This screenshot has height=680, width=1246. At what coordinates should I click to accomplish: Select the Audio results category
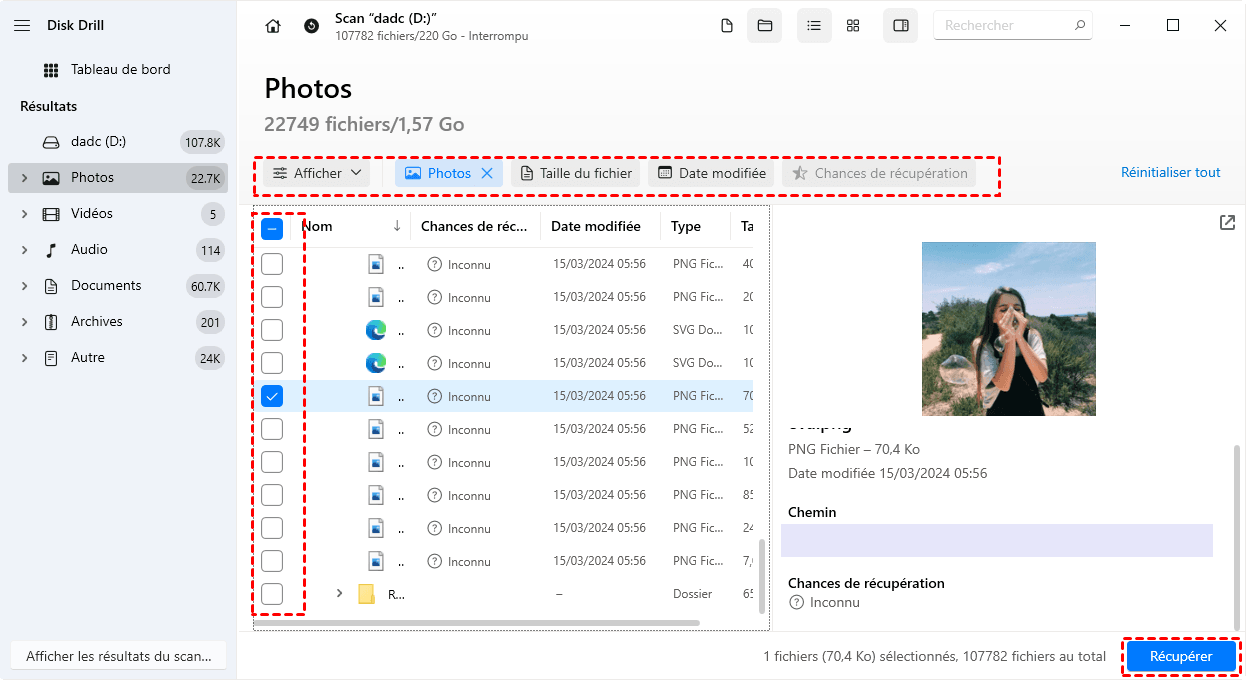[89, 250]
